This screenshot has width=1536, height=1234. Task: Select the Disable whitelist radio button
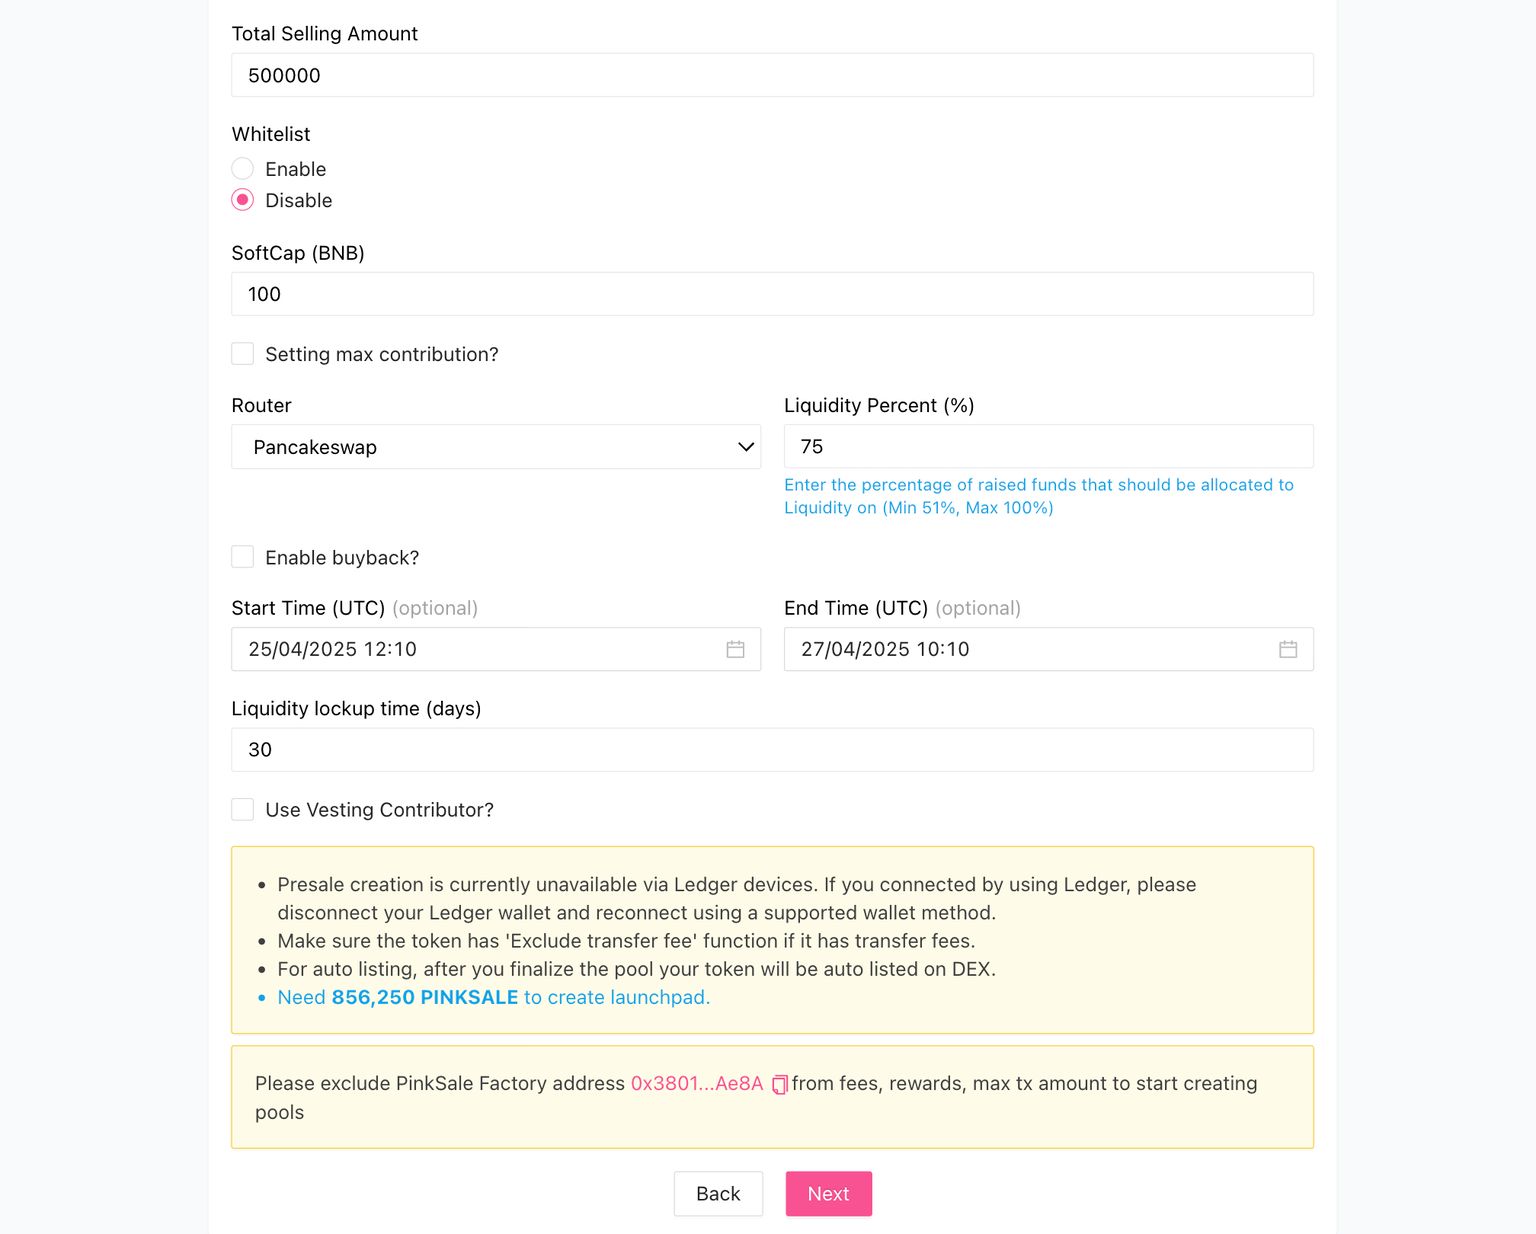click(x=243, y=200)
